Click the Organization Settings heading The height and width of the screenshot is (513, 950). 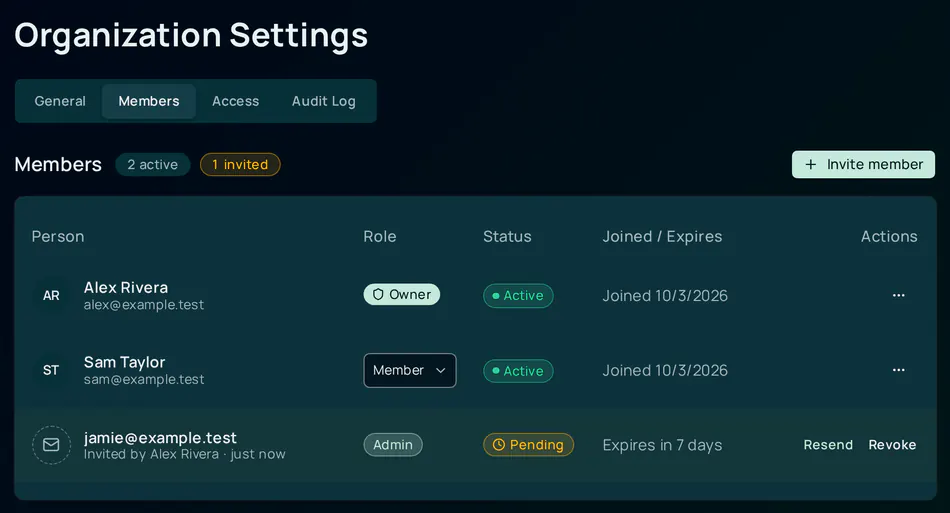coord(191,35)
